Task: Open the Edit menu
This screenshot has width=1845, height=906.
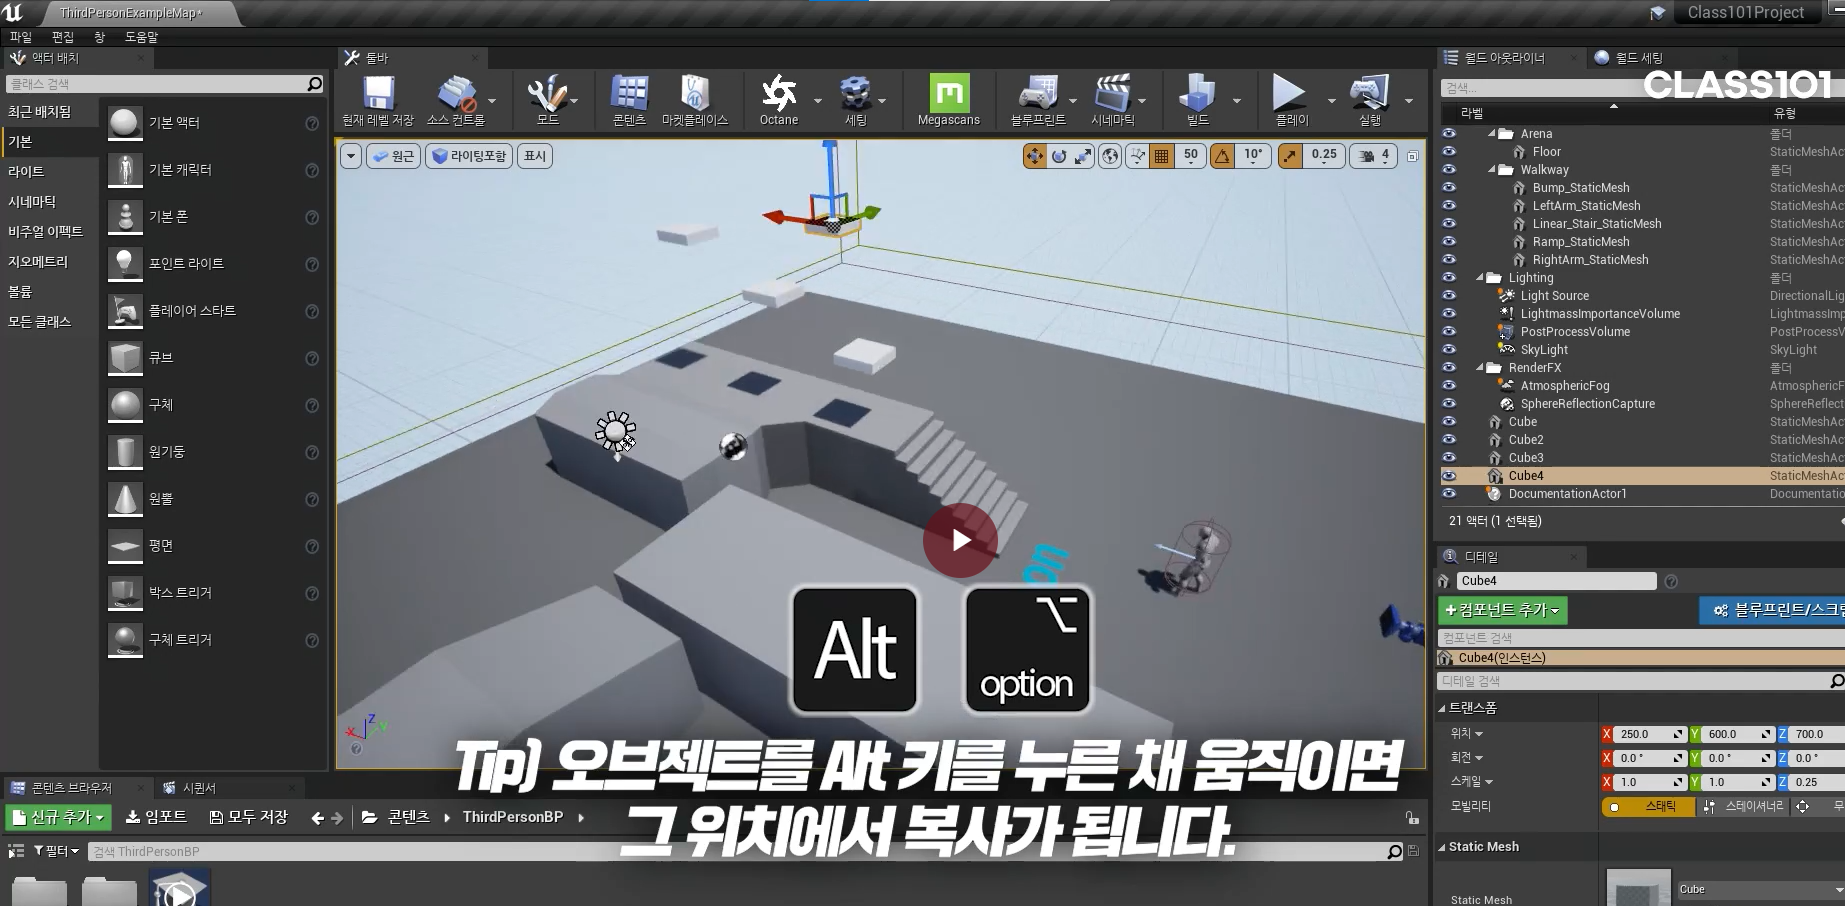Action: 63,37
